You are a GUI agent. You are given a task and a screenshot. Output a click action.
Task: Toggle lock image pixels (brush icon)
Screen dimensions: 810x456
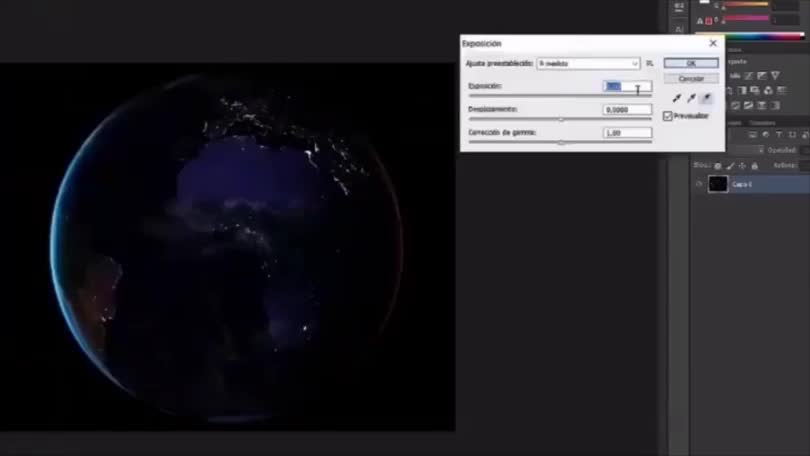(730, 166)
